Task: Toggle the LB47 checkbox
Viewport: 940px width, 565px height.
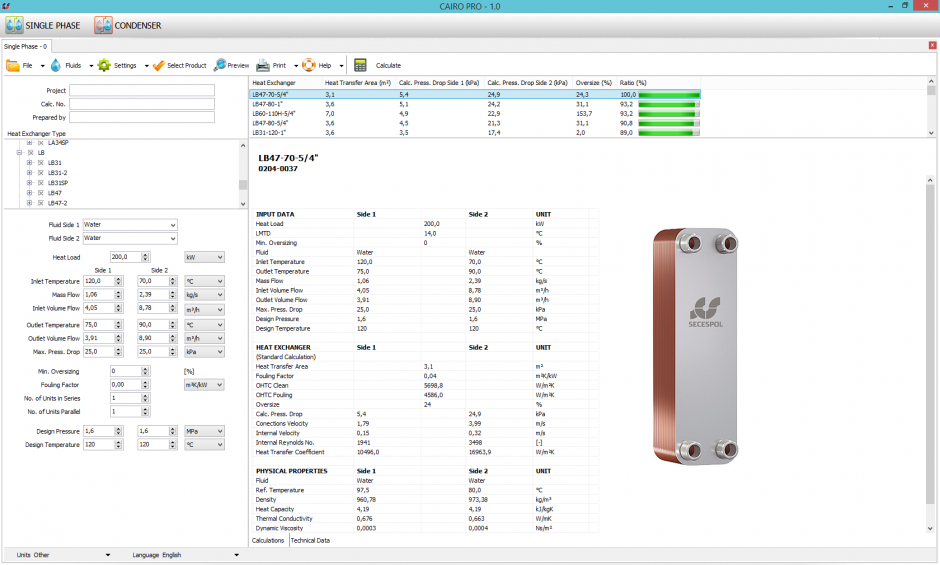Action: 41,193
